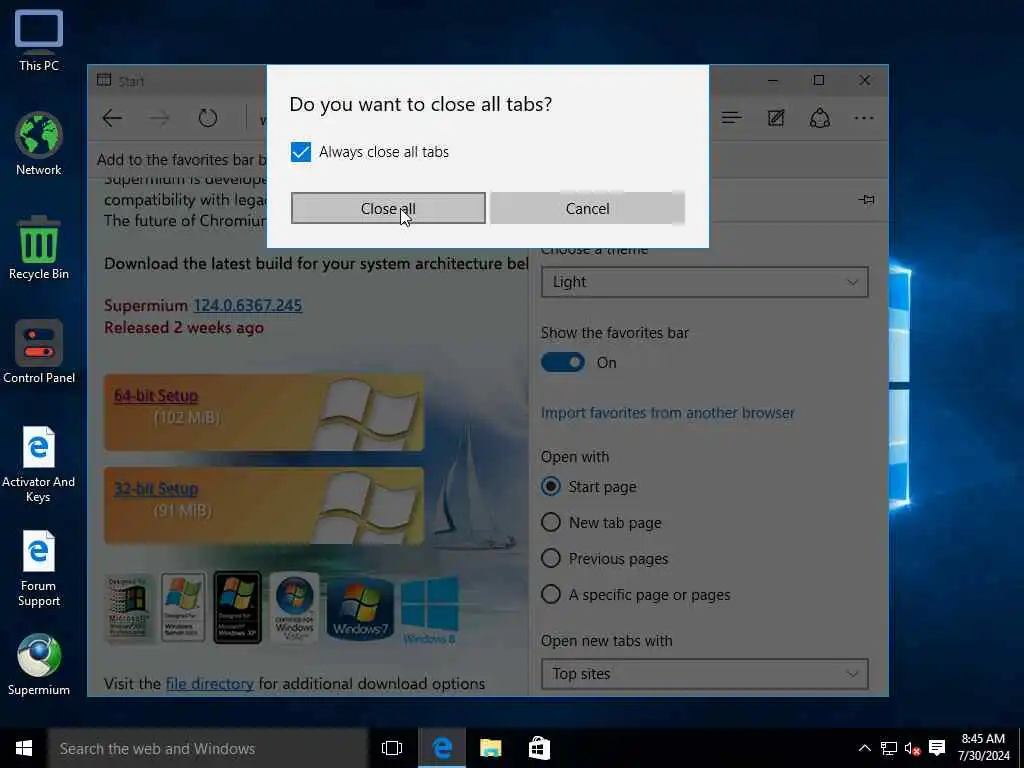
Task: Select the New tab page option
Action: pos(551,522)
